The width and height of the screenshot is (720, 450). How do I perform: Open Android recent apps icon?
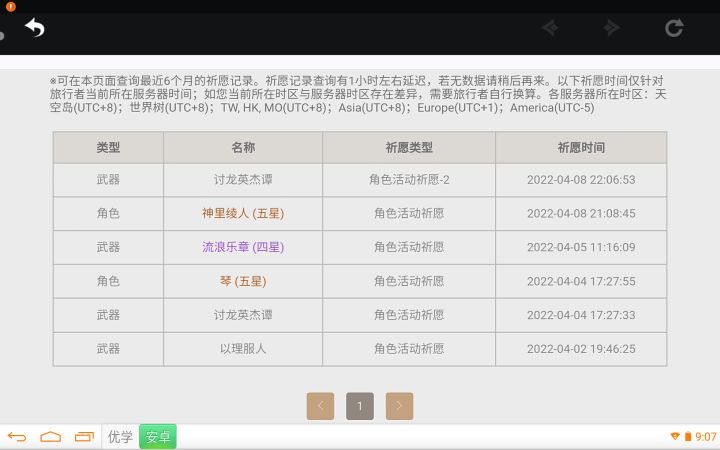84,437
